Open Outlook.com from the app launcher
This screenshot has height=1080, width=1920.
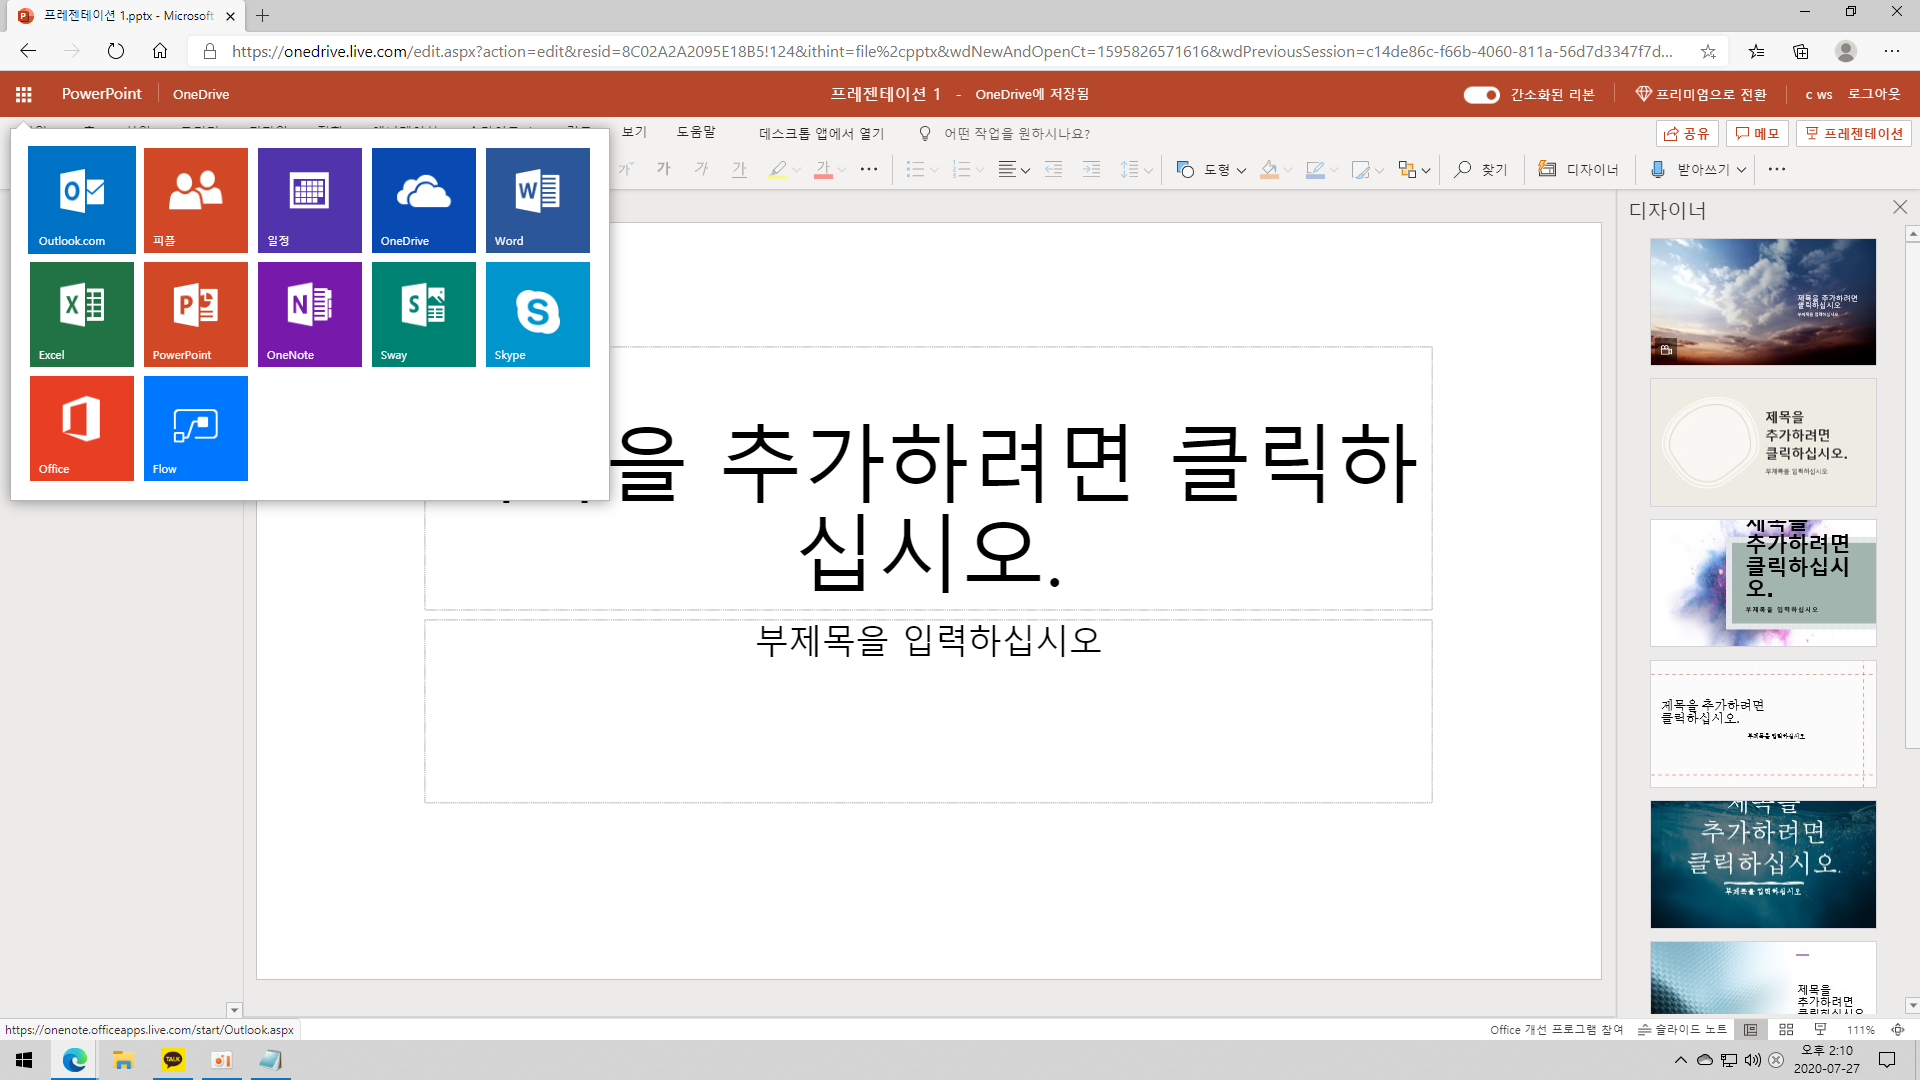[x=82, y=200]
